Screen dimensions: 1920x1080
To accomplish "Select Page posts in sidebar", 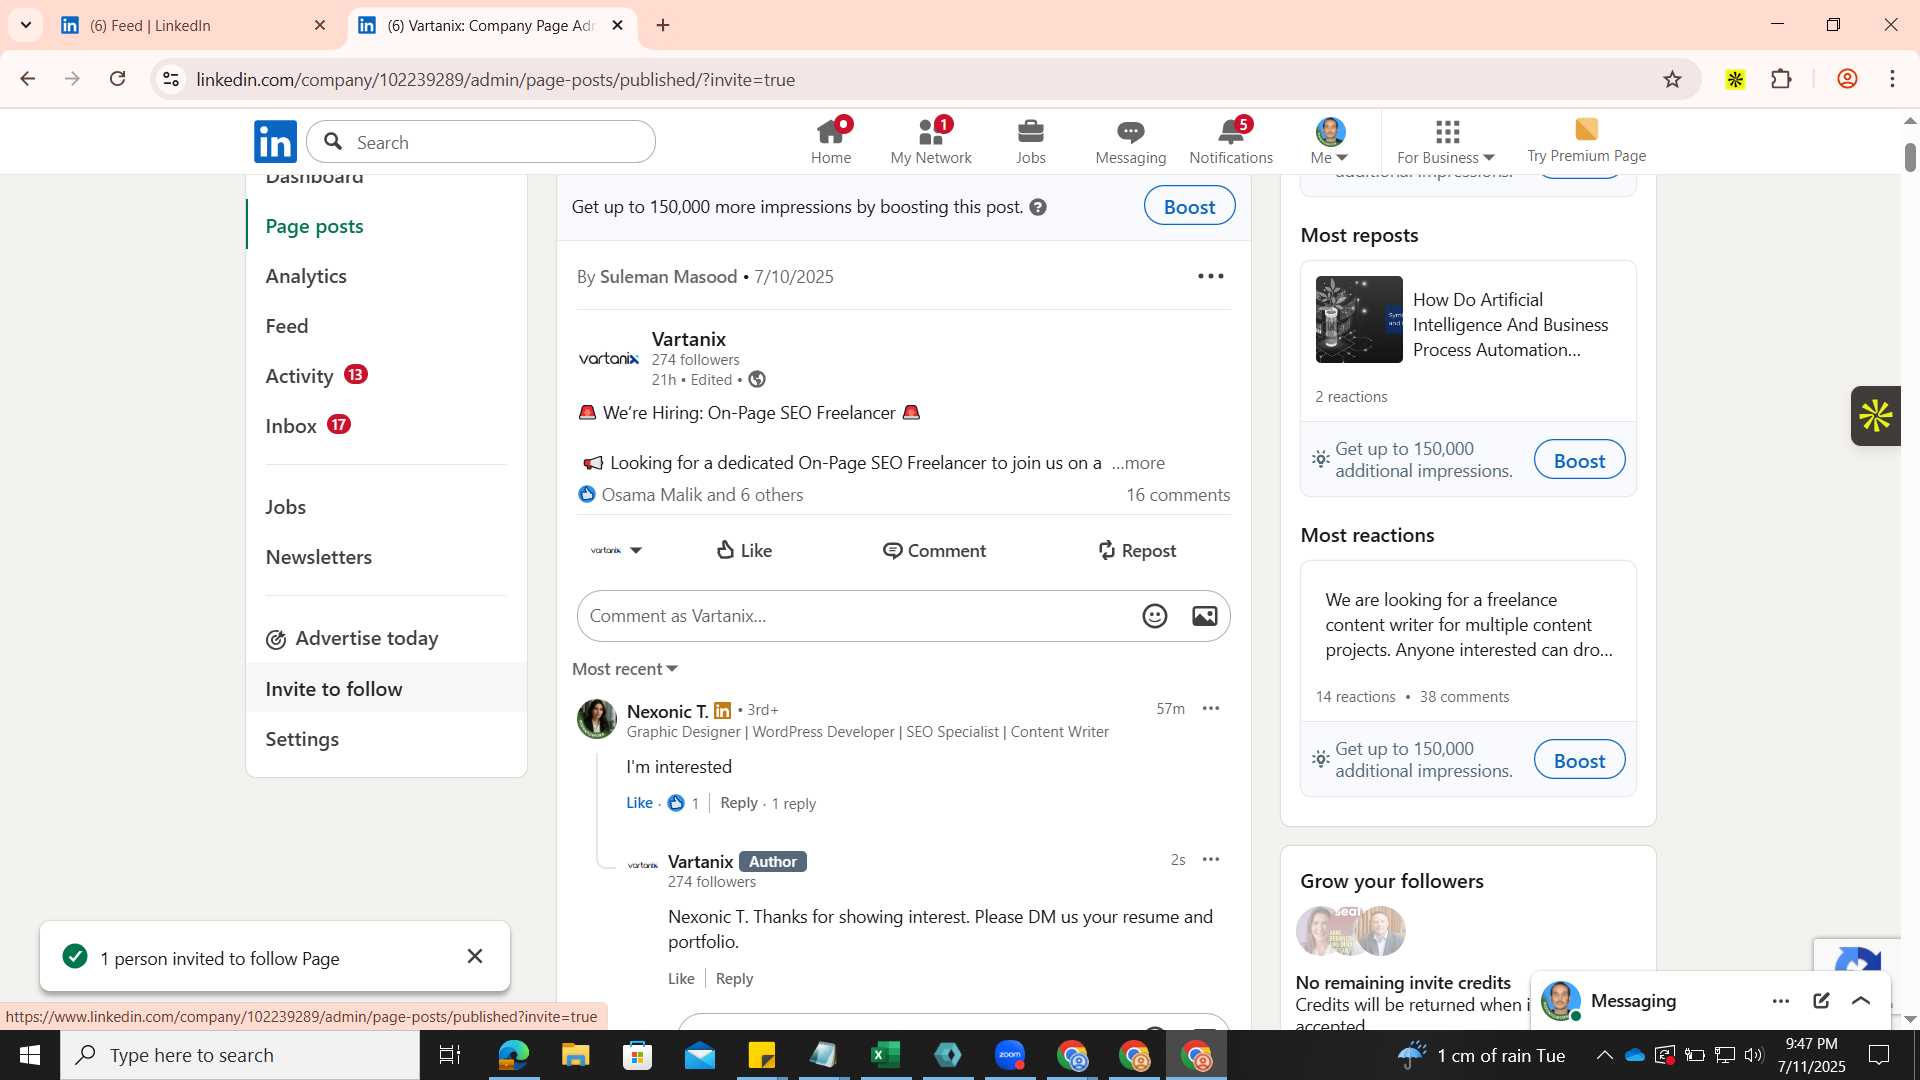I will click(x=314, y=226).
